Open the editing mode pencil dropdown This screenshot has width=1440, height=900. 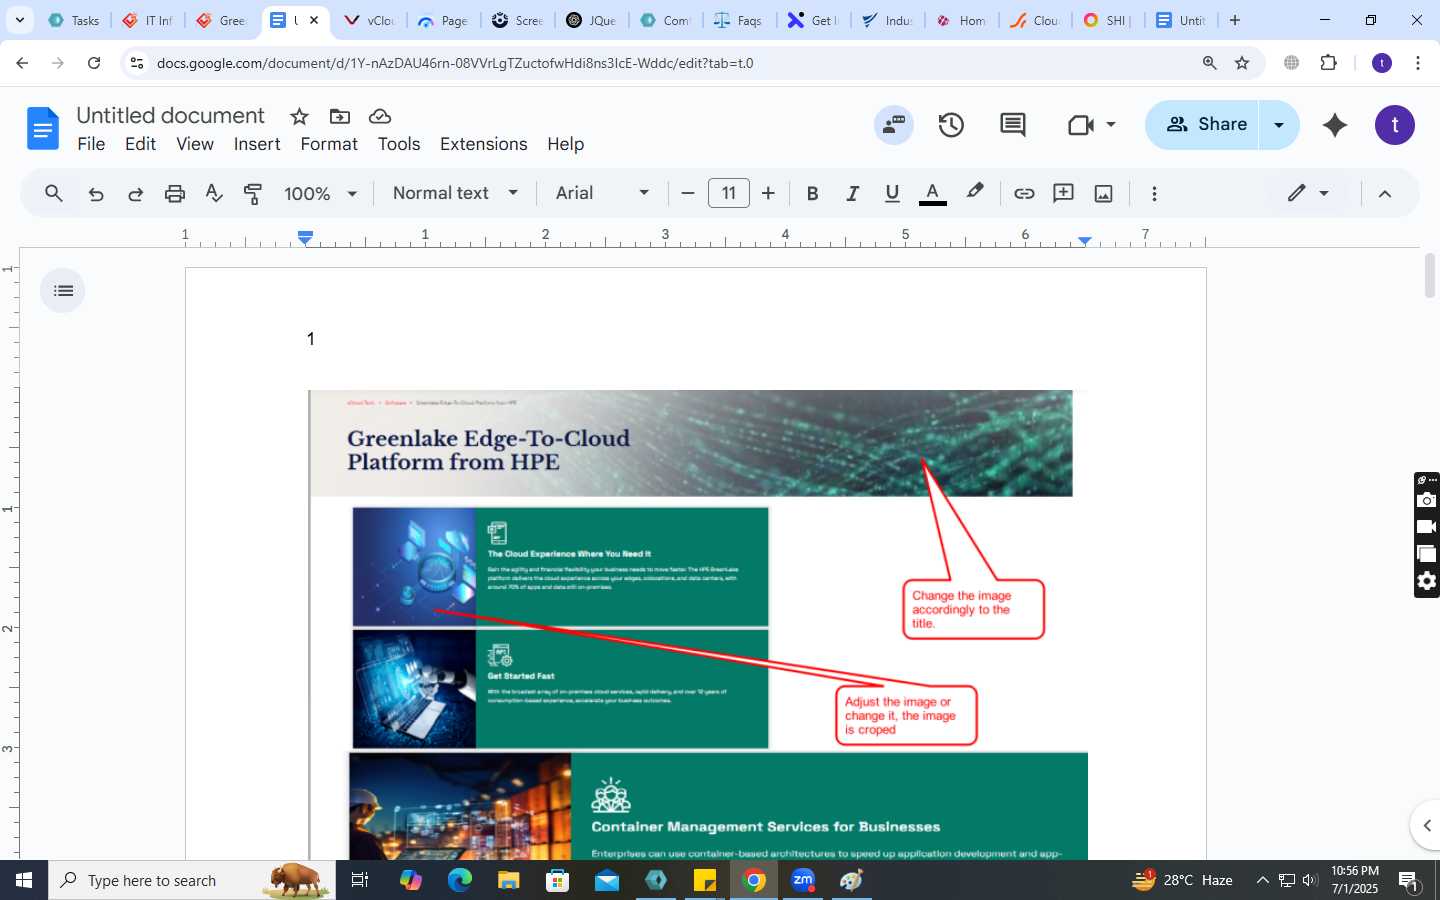click(1308, 193)
